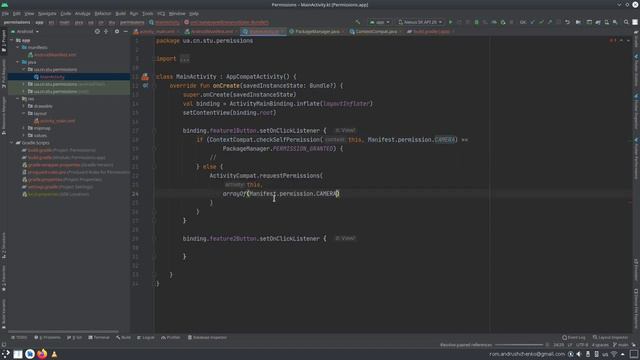Hide the Project panel with minus icon

(x=125, y=31)
